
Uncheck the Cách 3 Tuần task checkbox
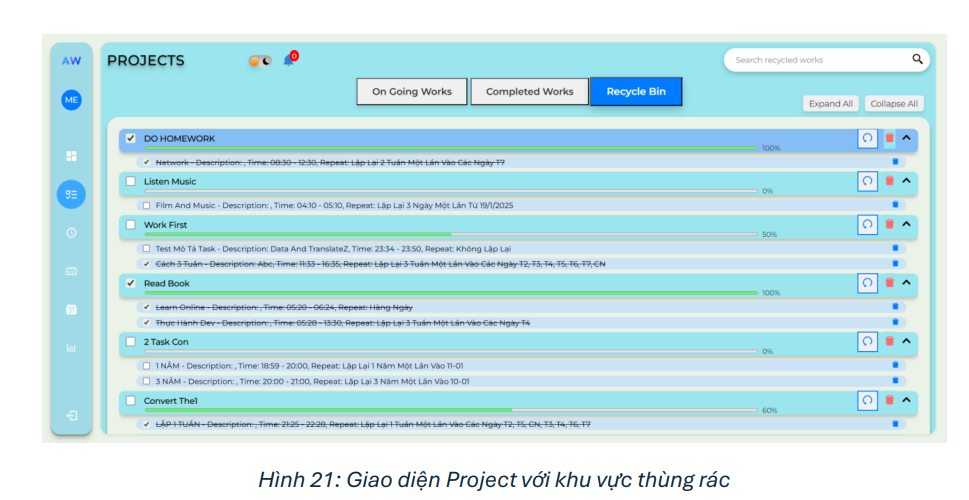pos(146,264)
